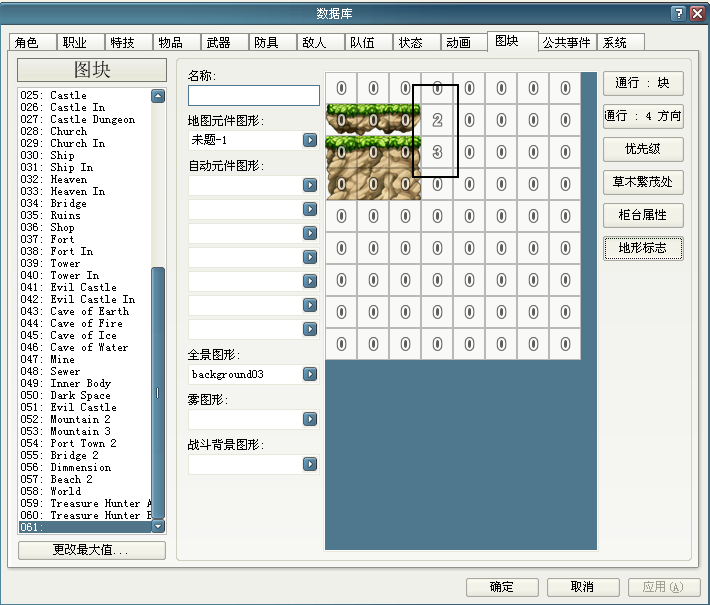This screenshot has width=710, height=605.
Task: Select the 队伍 tab
Action: click(369, 43)
